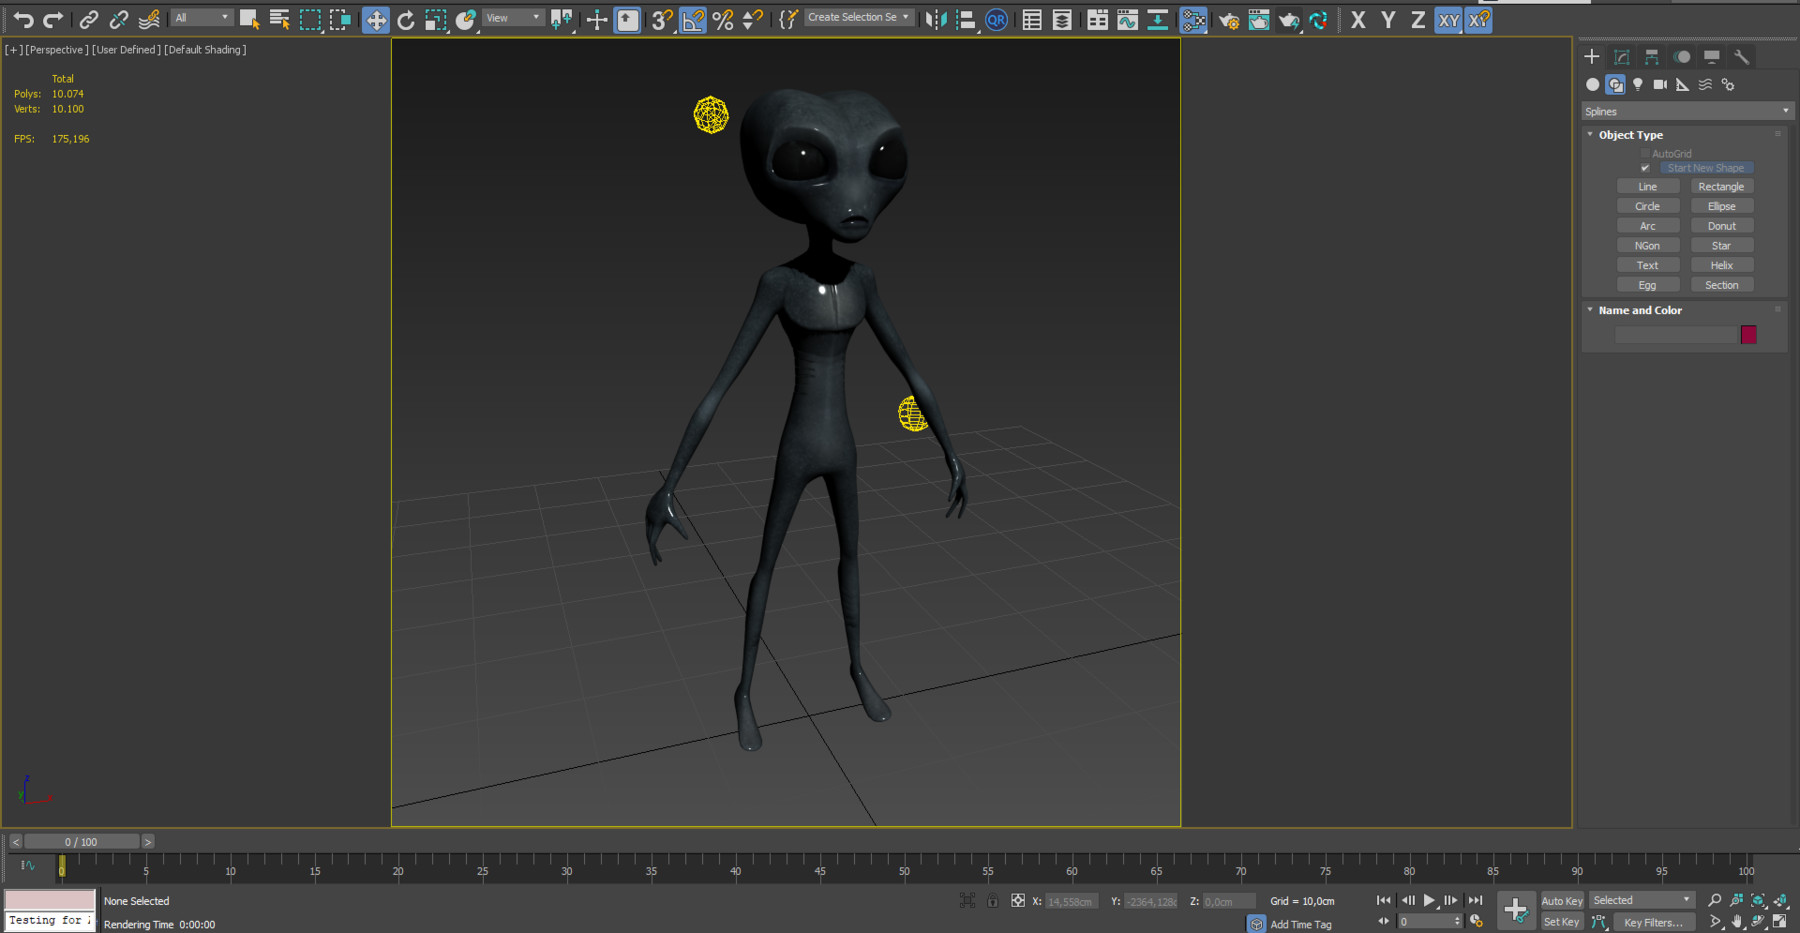
Task: Open the object color swatch
Action: (x=1748, y=334)
